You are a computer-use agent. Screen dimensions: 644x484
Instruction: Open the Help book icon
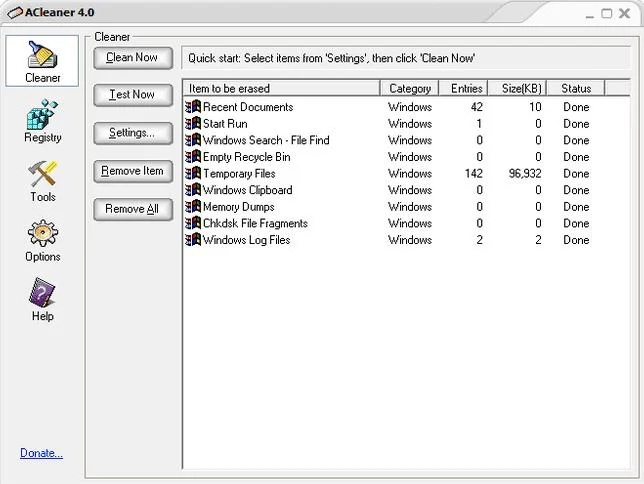pos(42,293)
